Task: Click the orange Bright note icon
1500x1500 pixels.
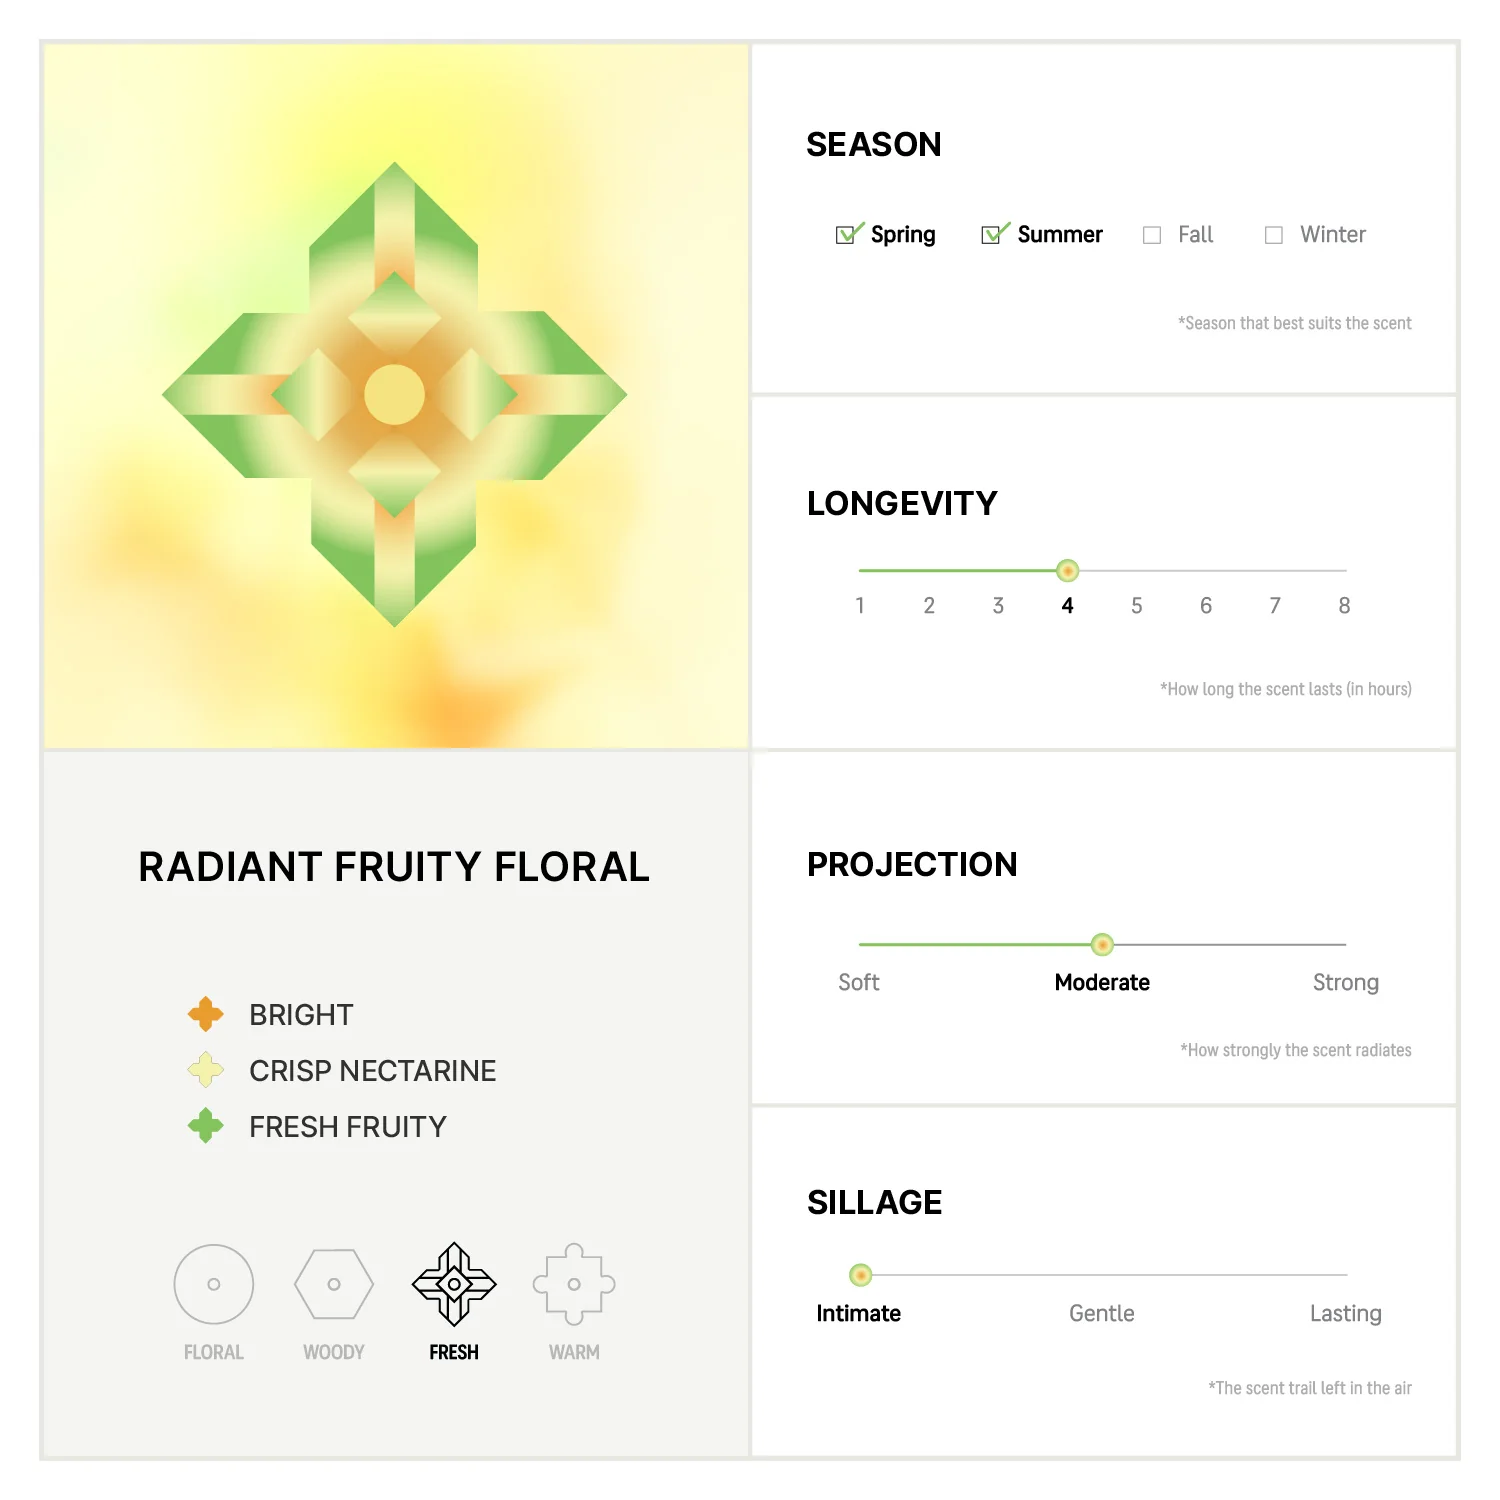Action: click(206, 1014)
